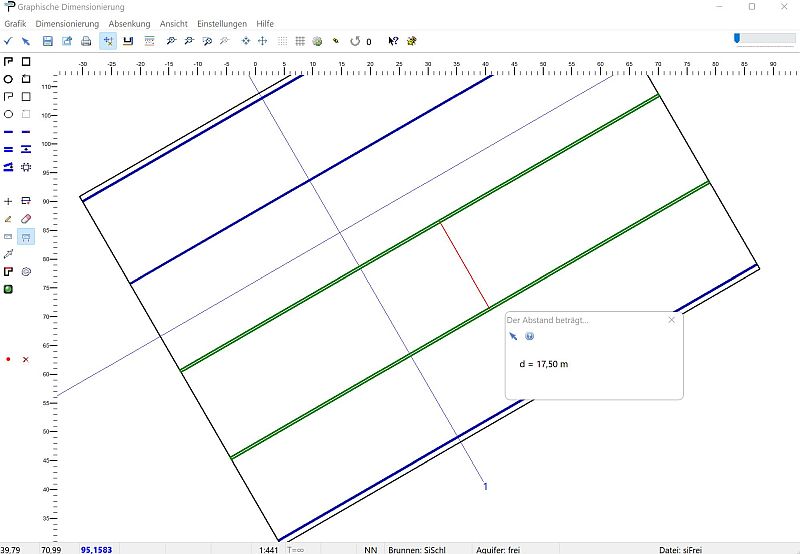Click the blue checkmark confirm icon
Viewport: 800px width, 554px height.
(x=8, y=41)
